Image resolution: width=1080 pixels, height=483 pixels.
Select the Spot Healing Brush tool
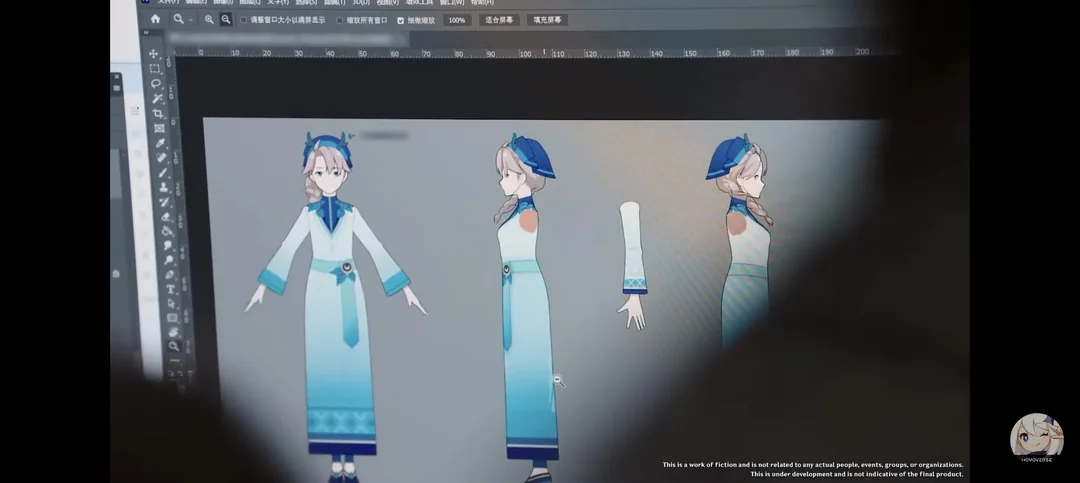click(162, 158)
